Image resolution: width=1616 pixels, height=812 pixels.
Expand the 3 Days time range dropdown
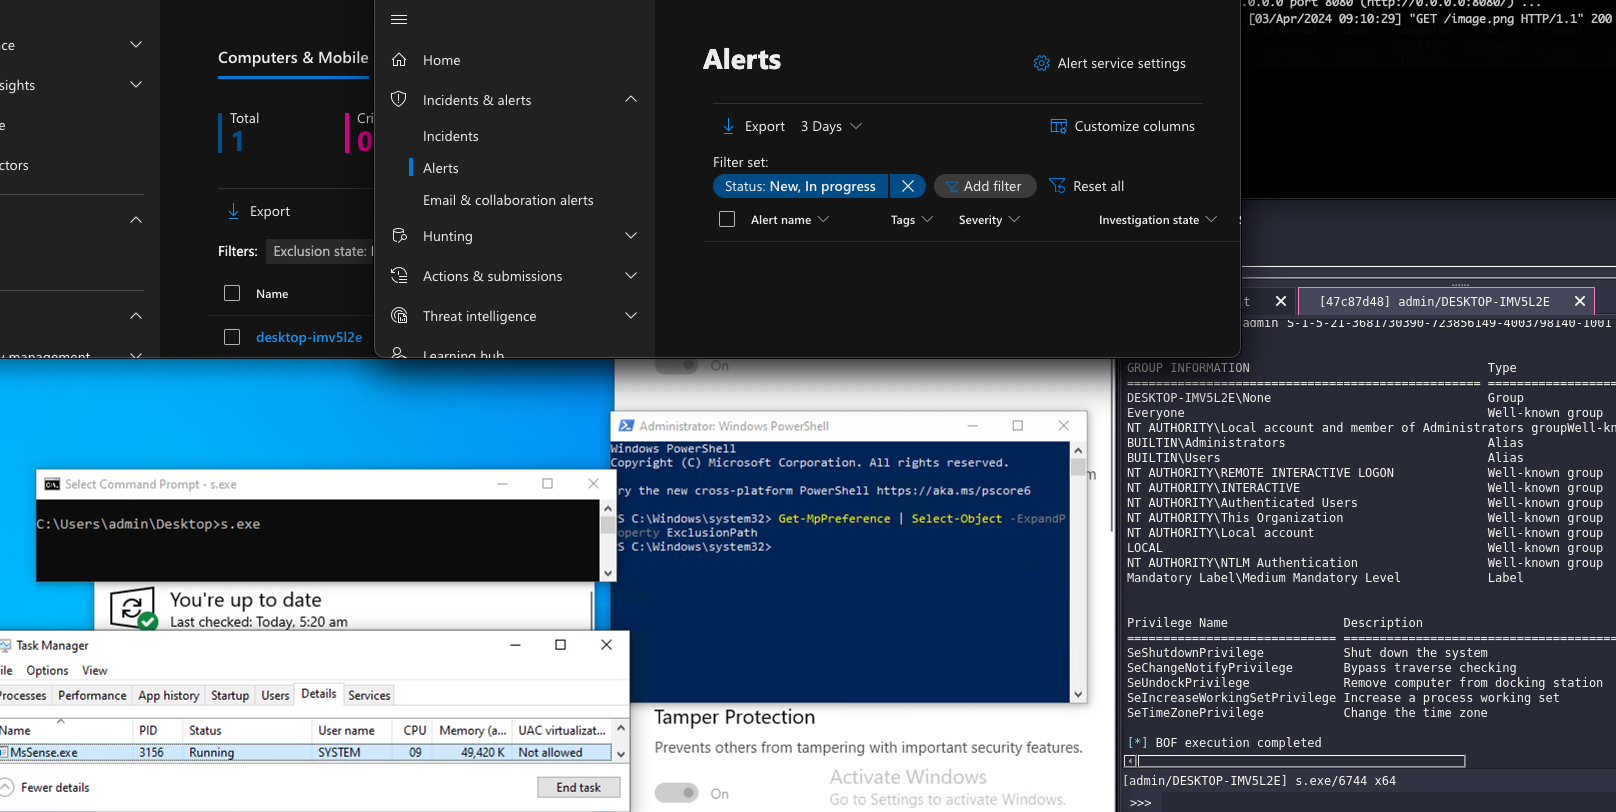pos(831,126)
